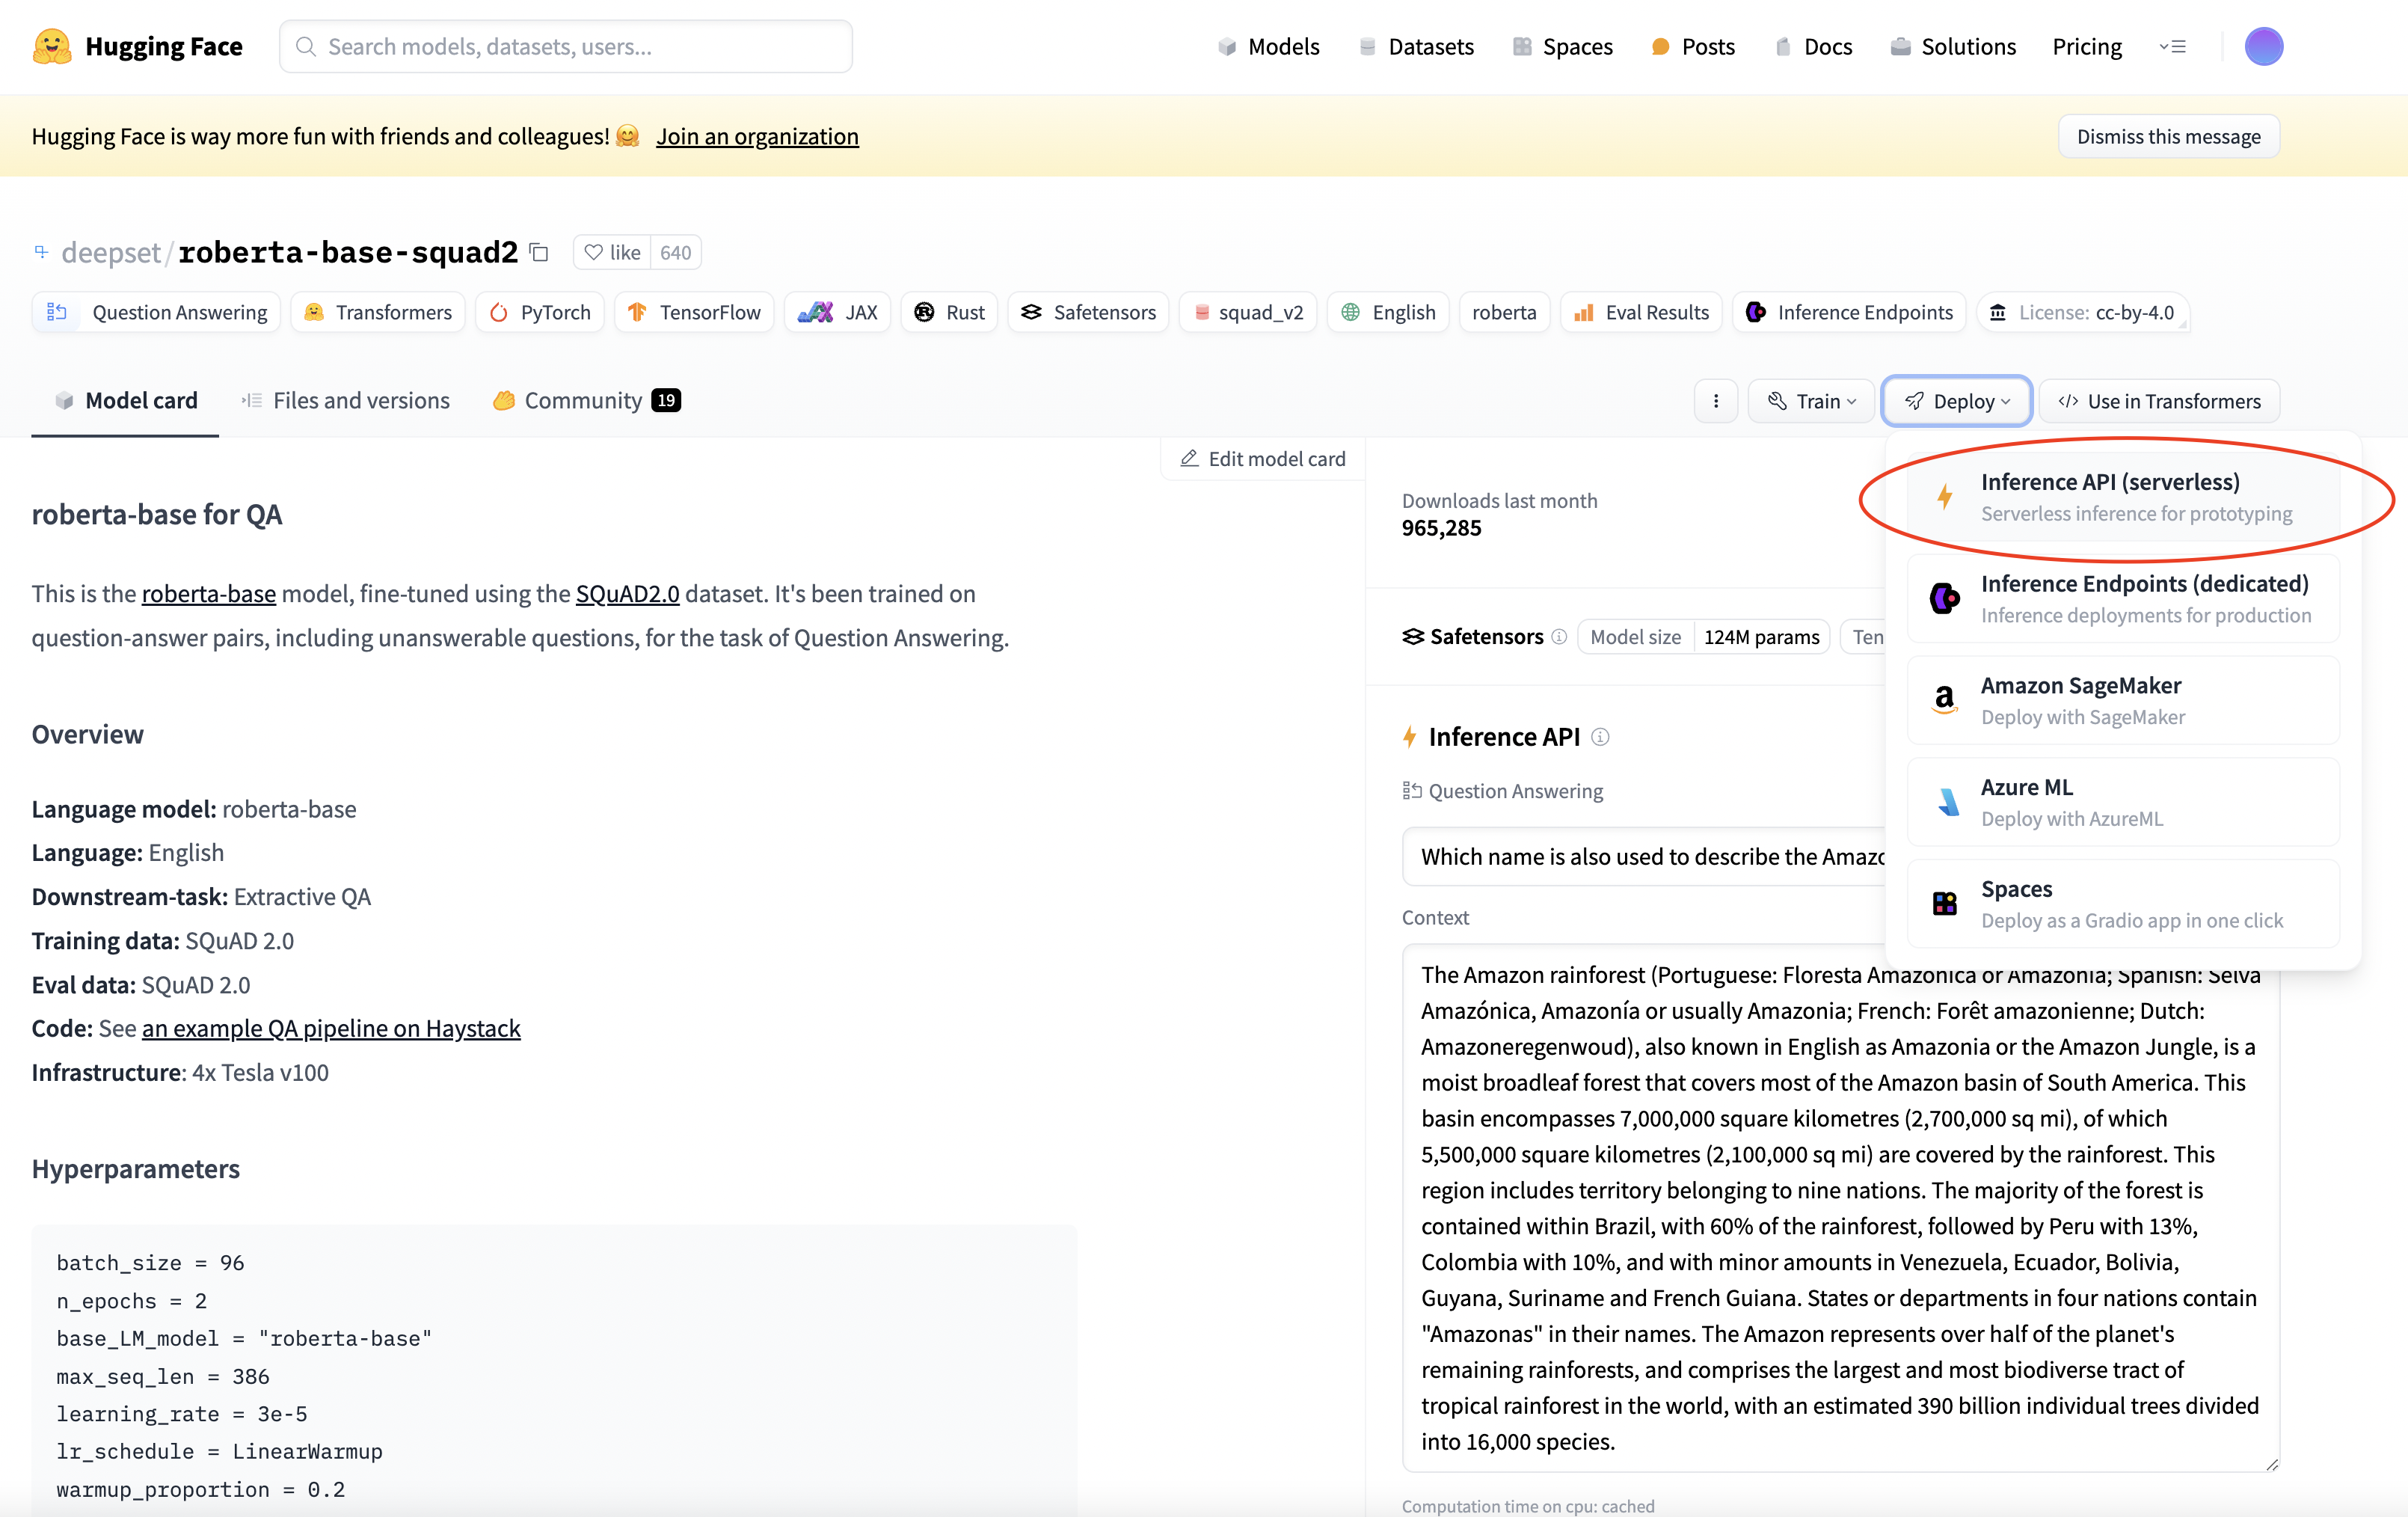Screen dimensions: 2408x1517
Task: Click the info icon beside Safetensors
Action: pos(1559,637)
